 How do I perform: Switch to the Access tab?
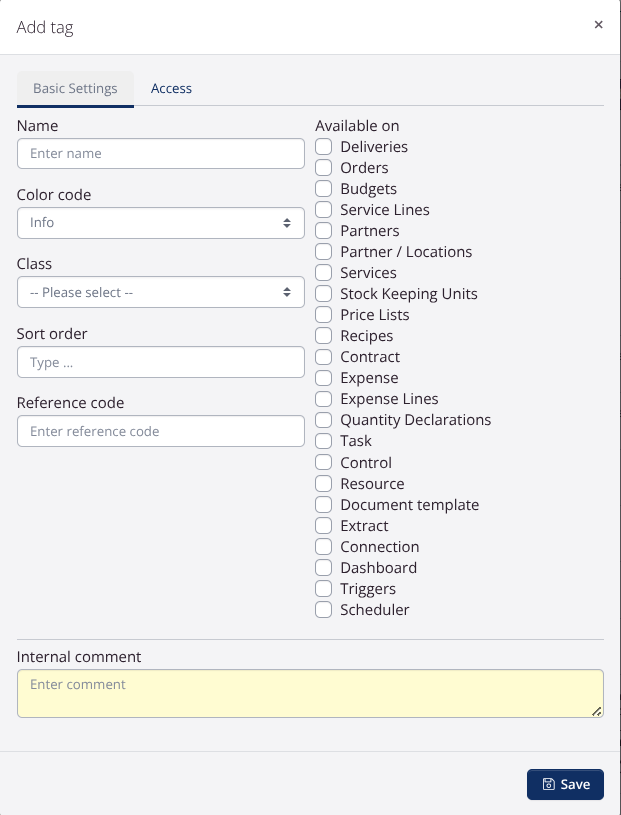coord(171,88)
